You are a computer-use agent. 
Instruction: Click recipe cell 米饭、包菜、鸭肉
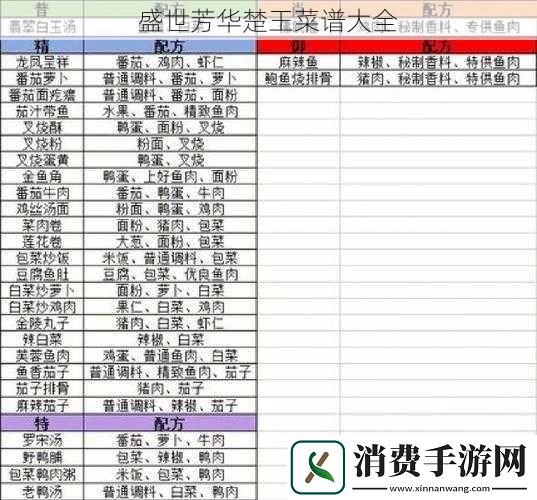click(x=170, y=475)
